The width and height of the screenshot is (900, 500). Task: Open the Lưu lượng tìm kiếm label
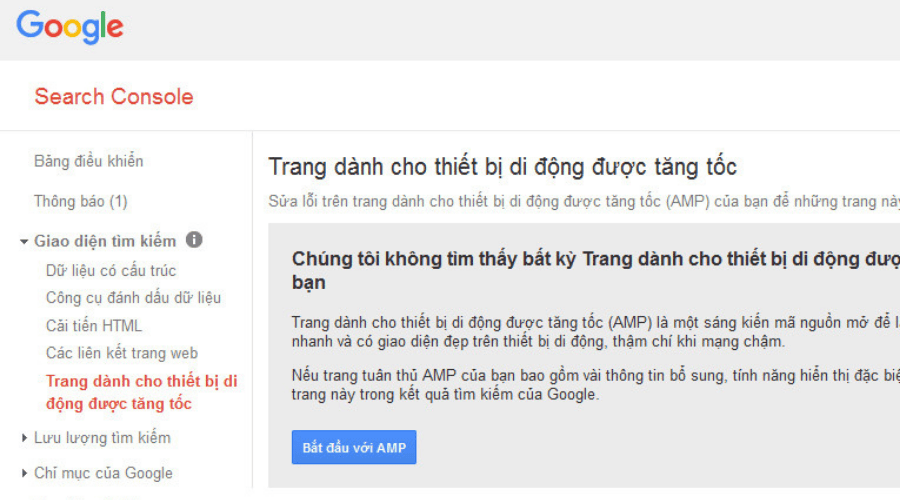tap(102, 438)
